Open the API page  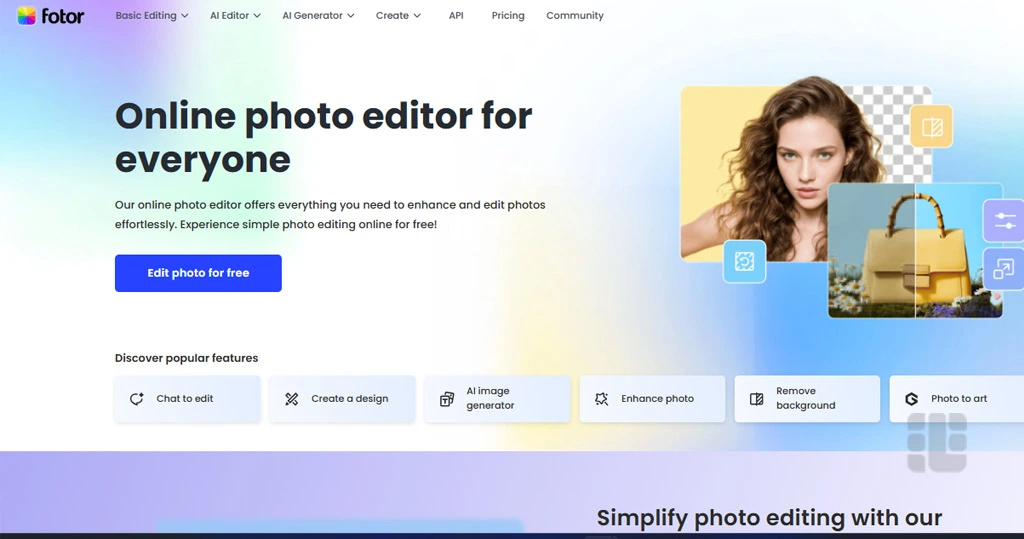point(456,16)
